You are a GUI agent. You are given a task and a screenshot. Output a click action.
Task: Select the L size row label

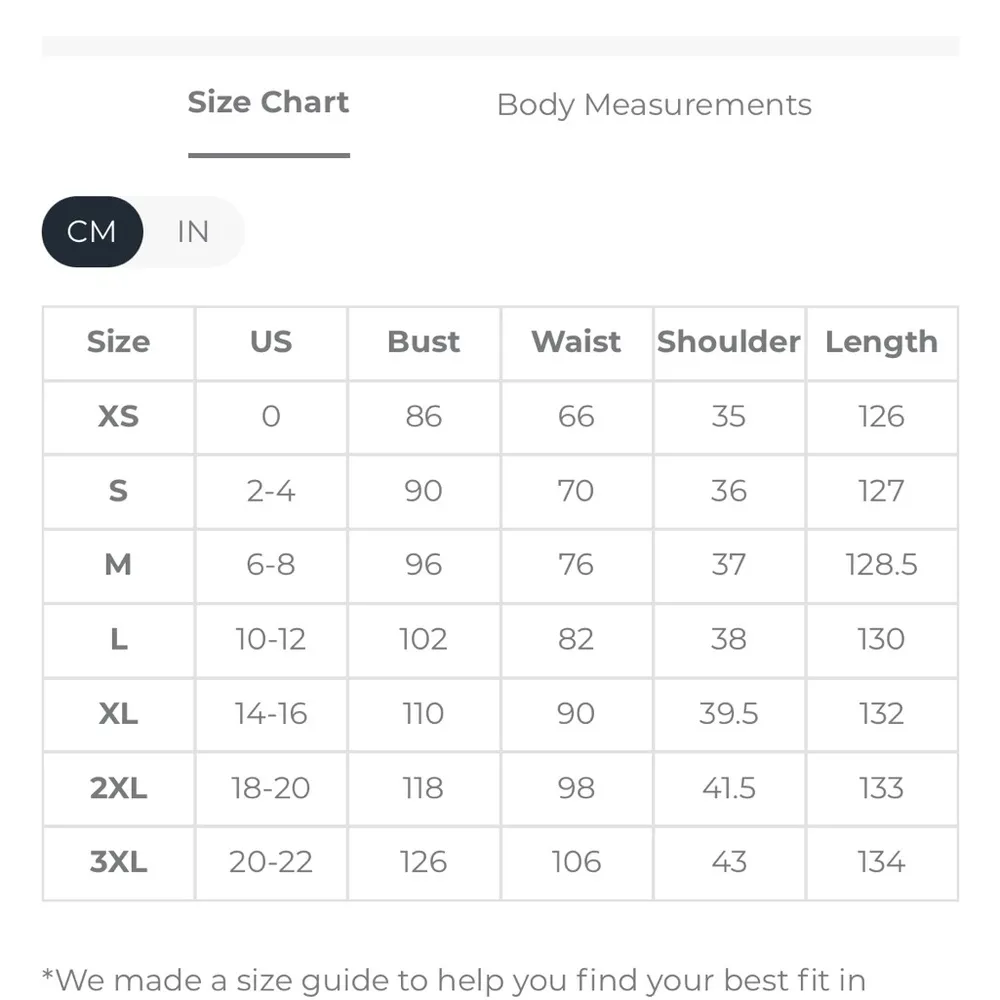(118, 639)
